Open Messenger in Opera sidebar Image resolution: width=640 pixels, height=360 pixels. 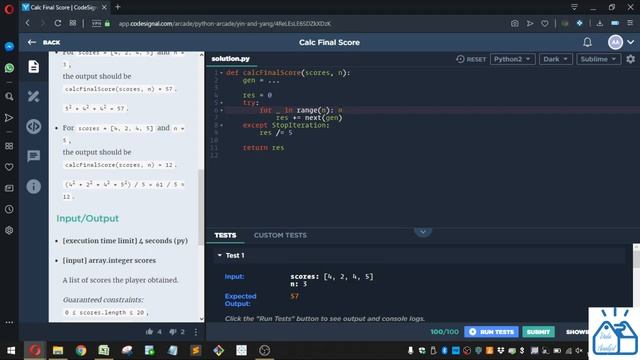[9, 47]
